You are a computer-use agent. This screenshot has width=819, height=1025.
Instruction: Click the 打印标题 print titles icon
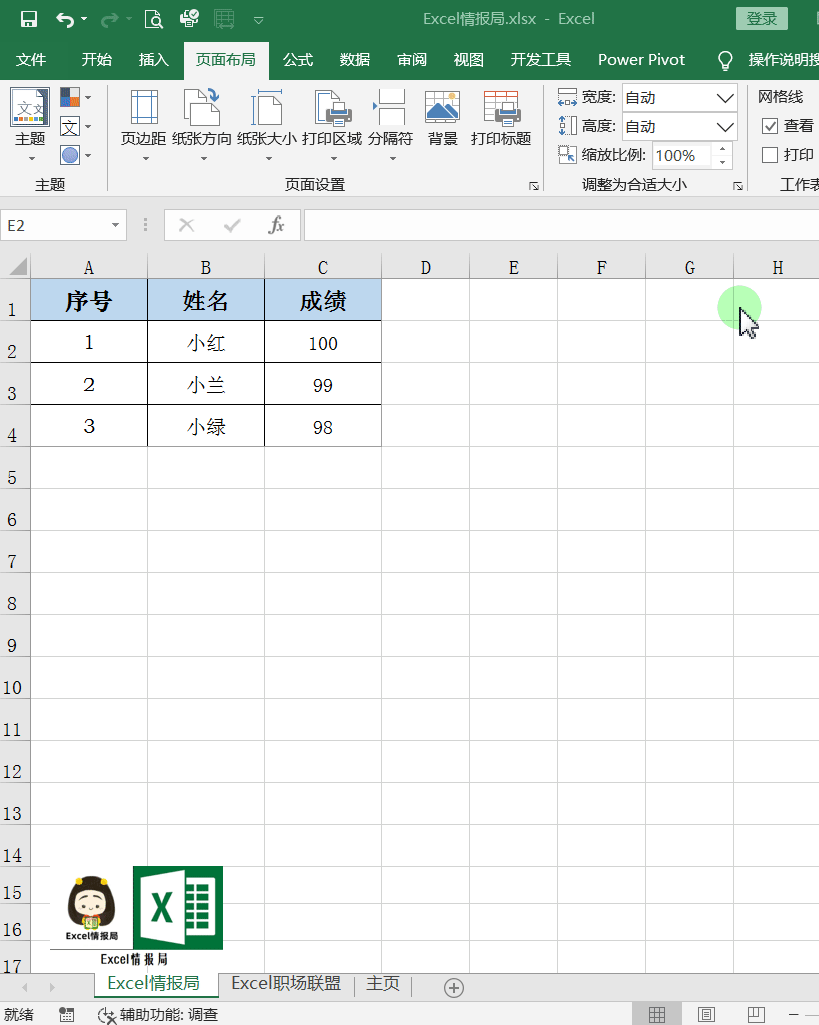point(501,108)
